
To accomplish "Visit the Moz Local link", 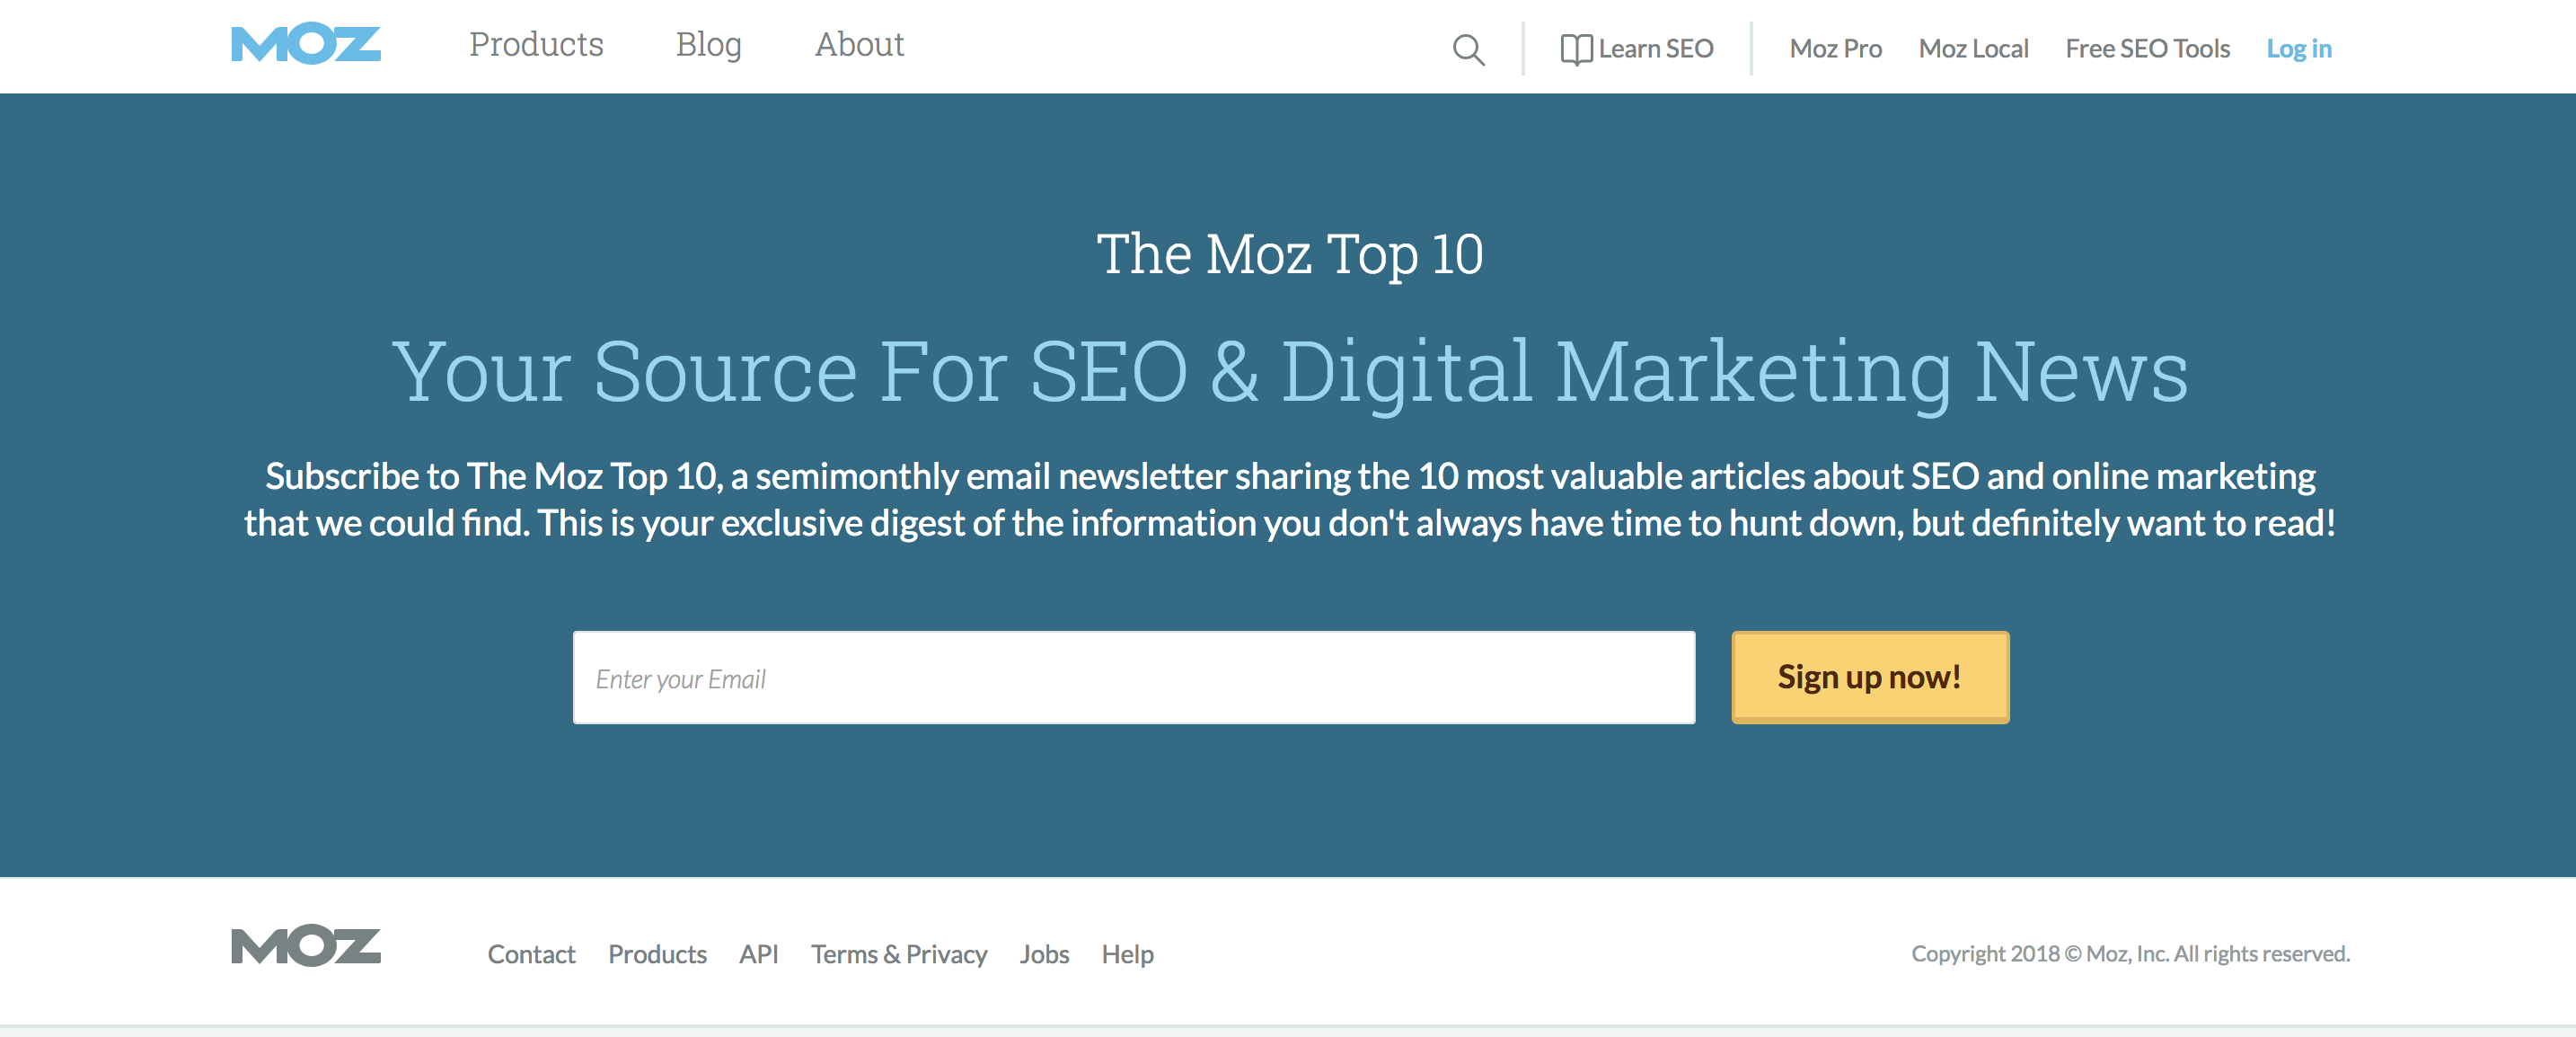I will [x=1973, y=49].
